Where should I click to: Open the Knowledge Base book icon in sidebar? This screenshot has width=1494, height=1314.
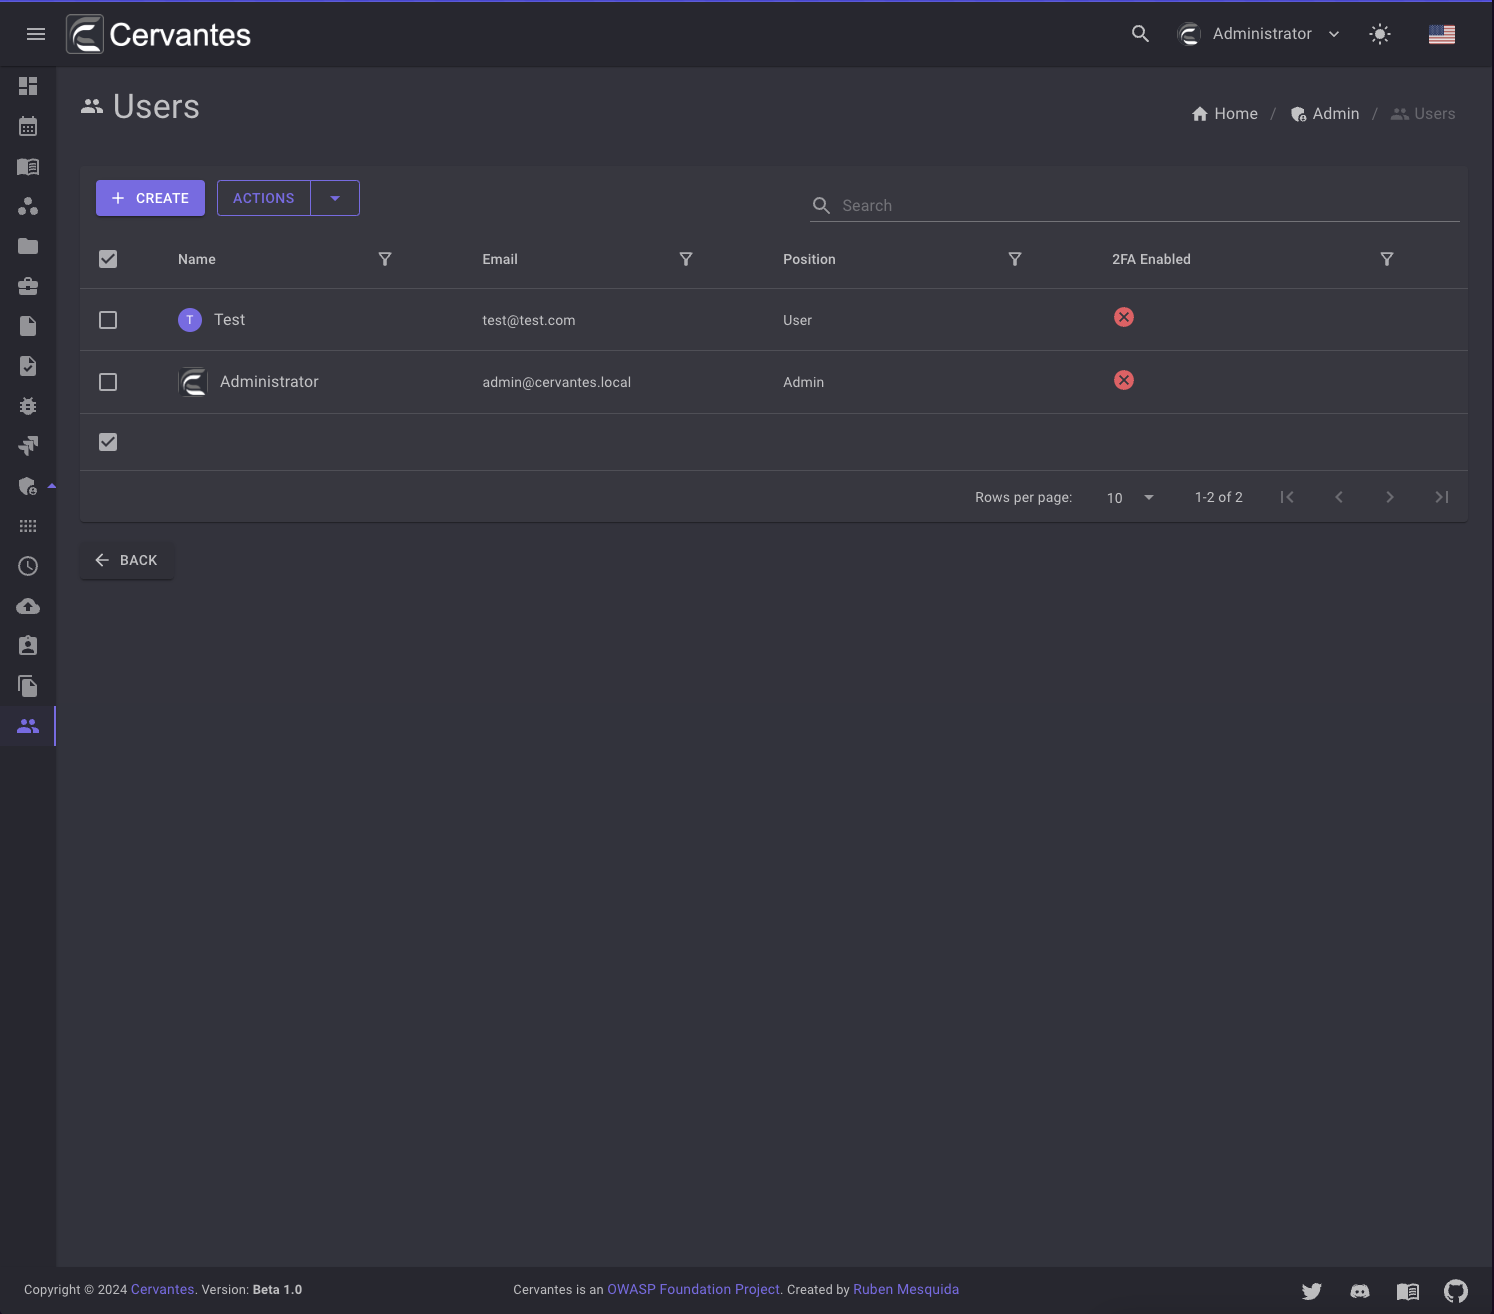pyautogui.click(x=28, y=166)
